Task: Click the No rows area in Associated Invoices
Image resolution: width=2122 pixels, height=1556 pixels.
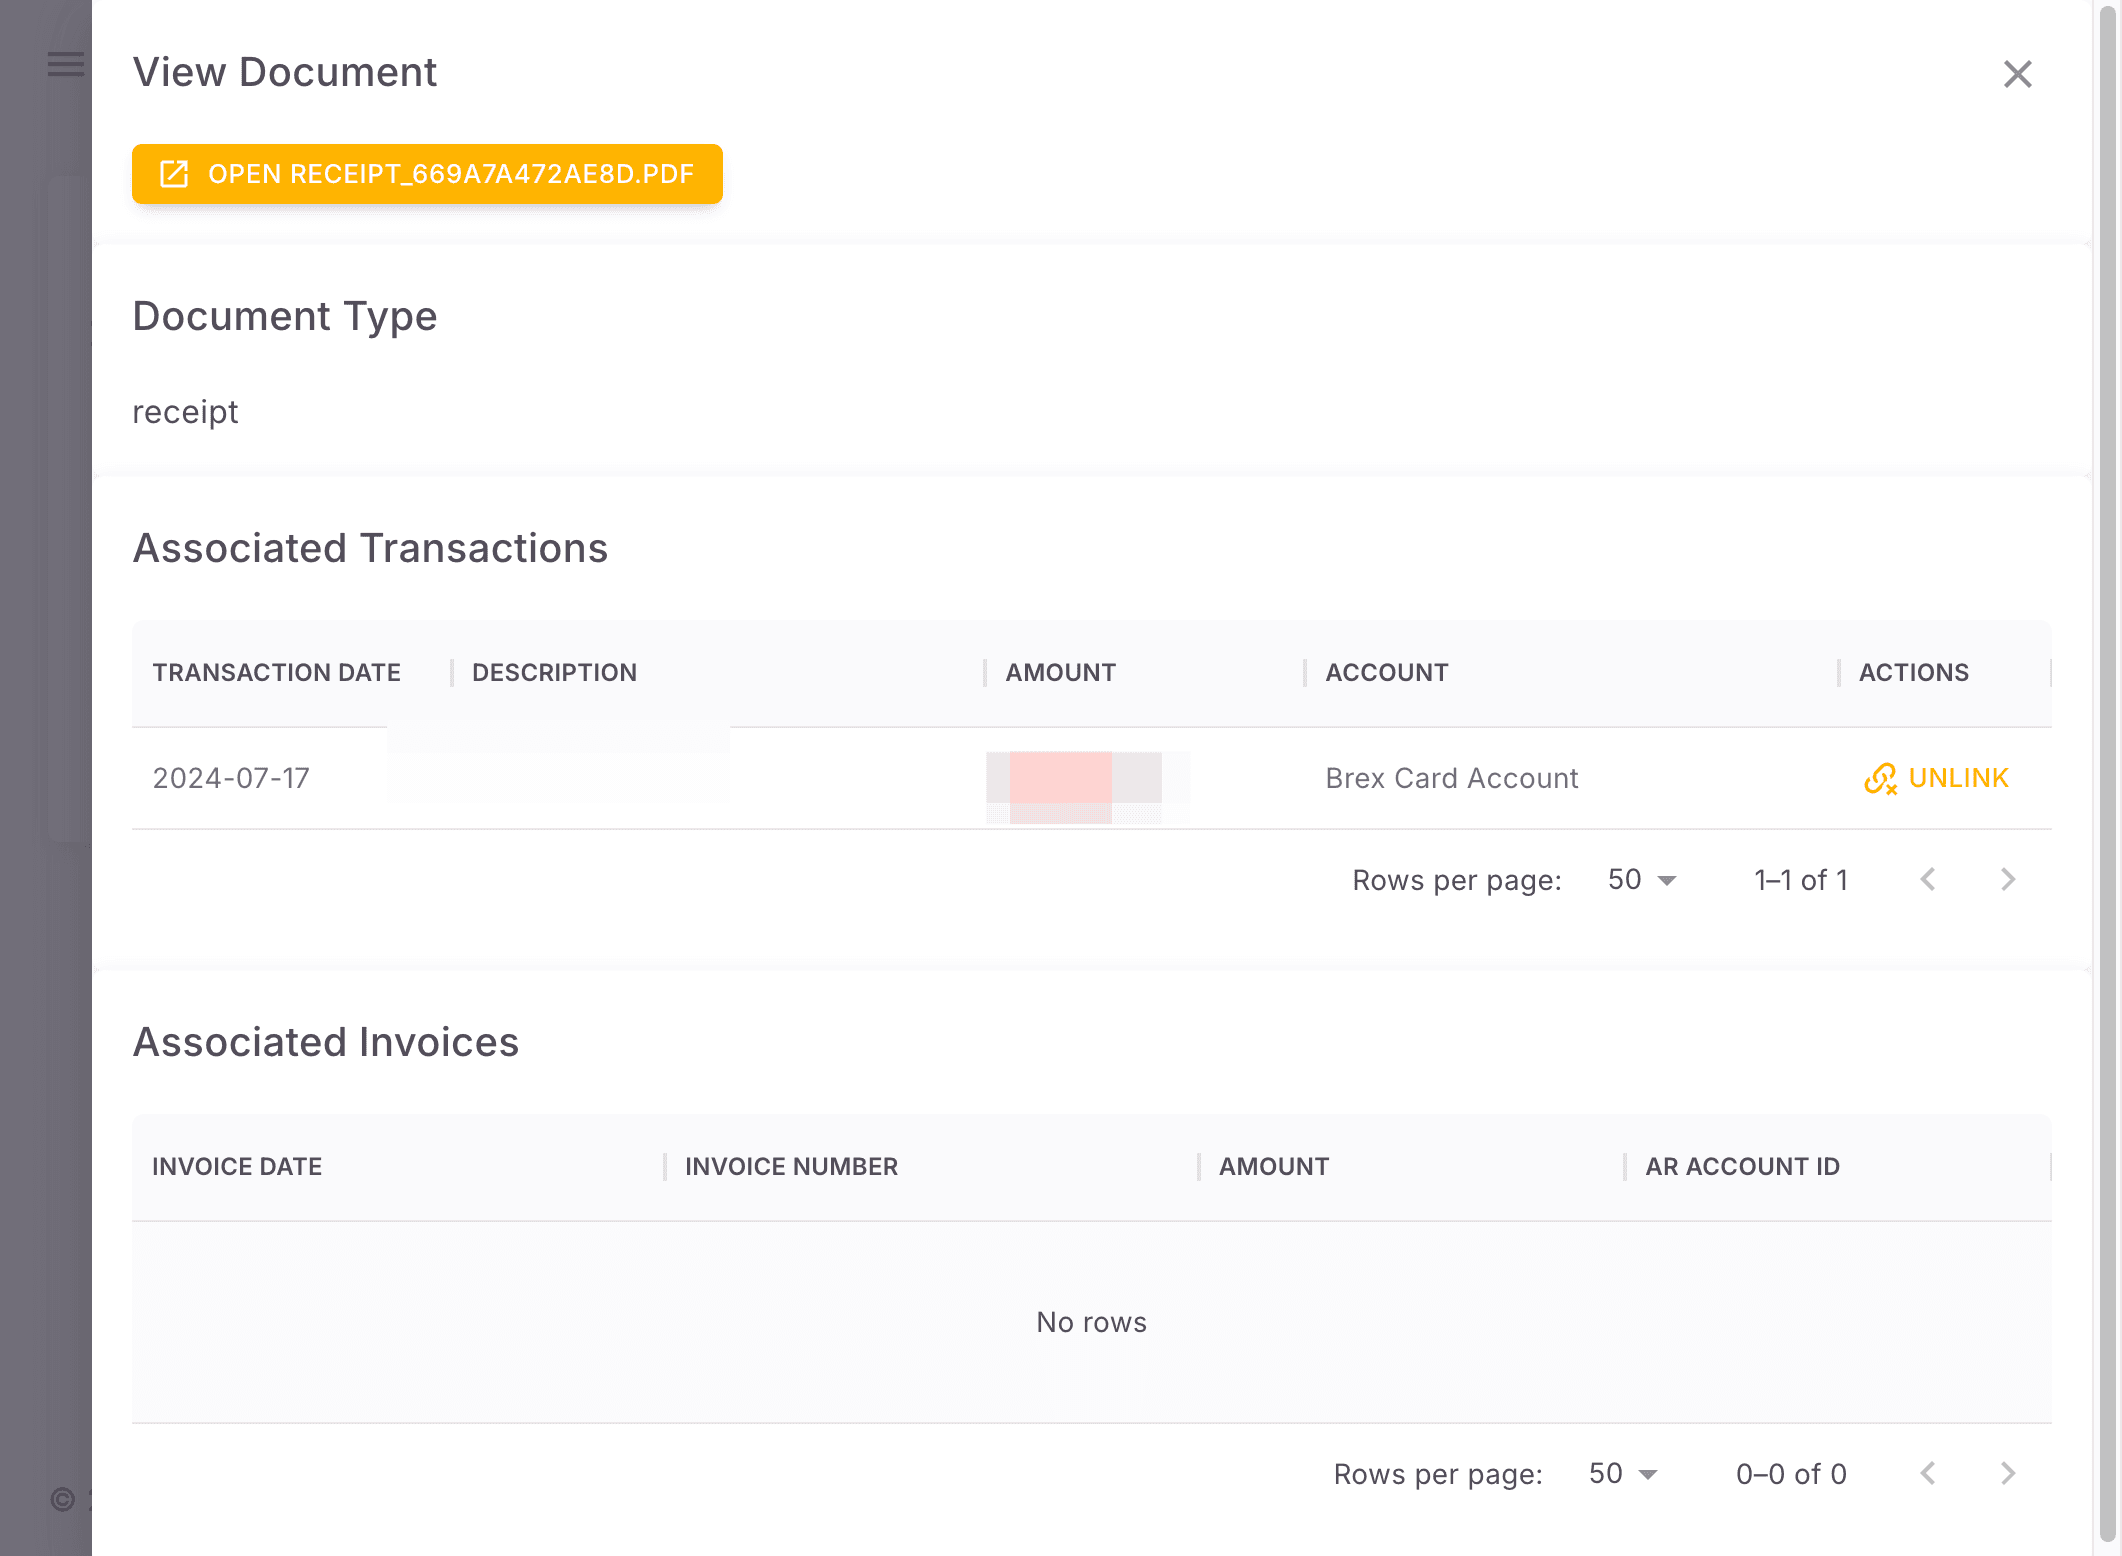Action: point(1091,1321)
